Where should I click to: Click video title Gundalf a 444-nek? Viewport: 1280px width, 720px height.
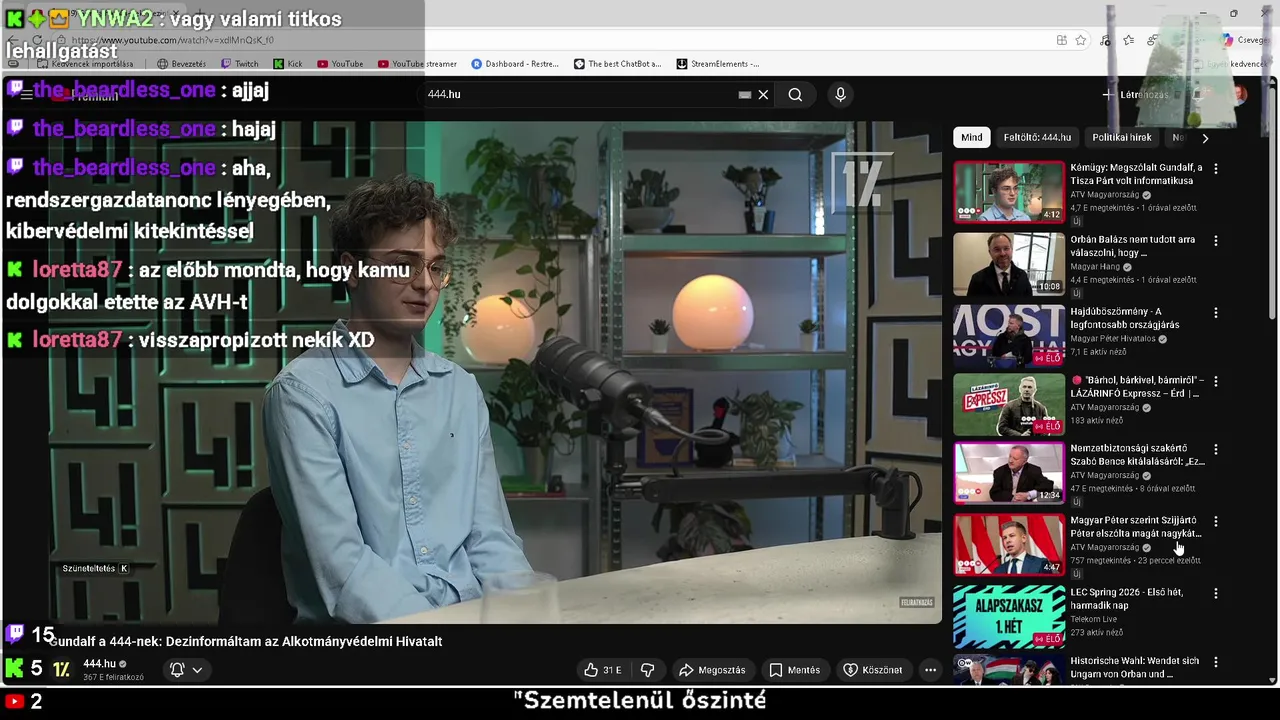tap(246, 641)
